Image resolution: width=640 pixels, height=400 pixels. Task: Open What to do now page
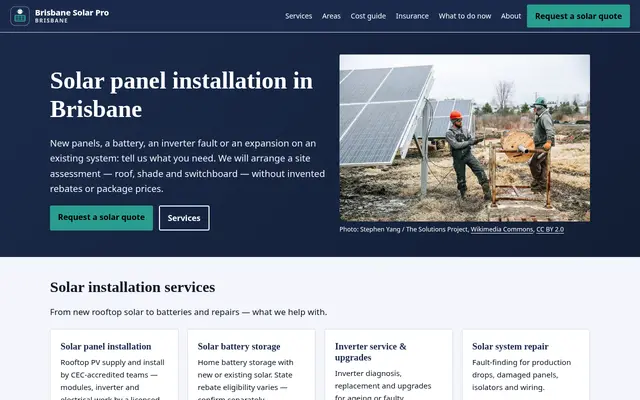464,16
